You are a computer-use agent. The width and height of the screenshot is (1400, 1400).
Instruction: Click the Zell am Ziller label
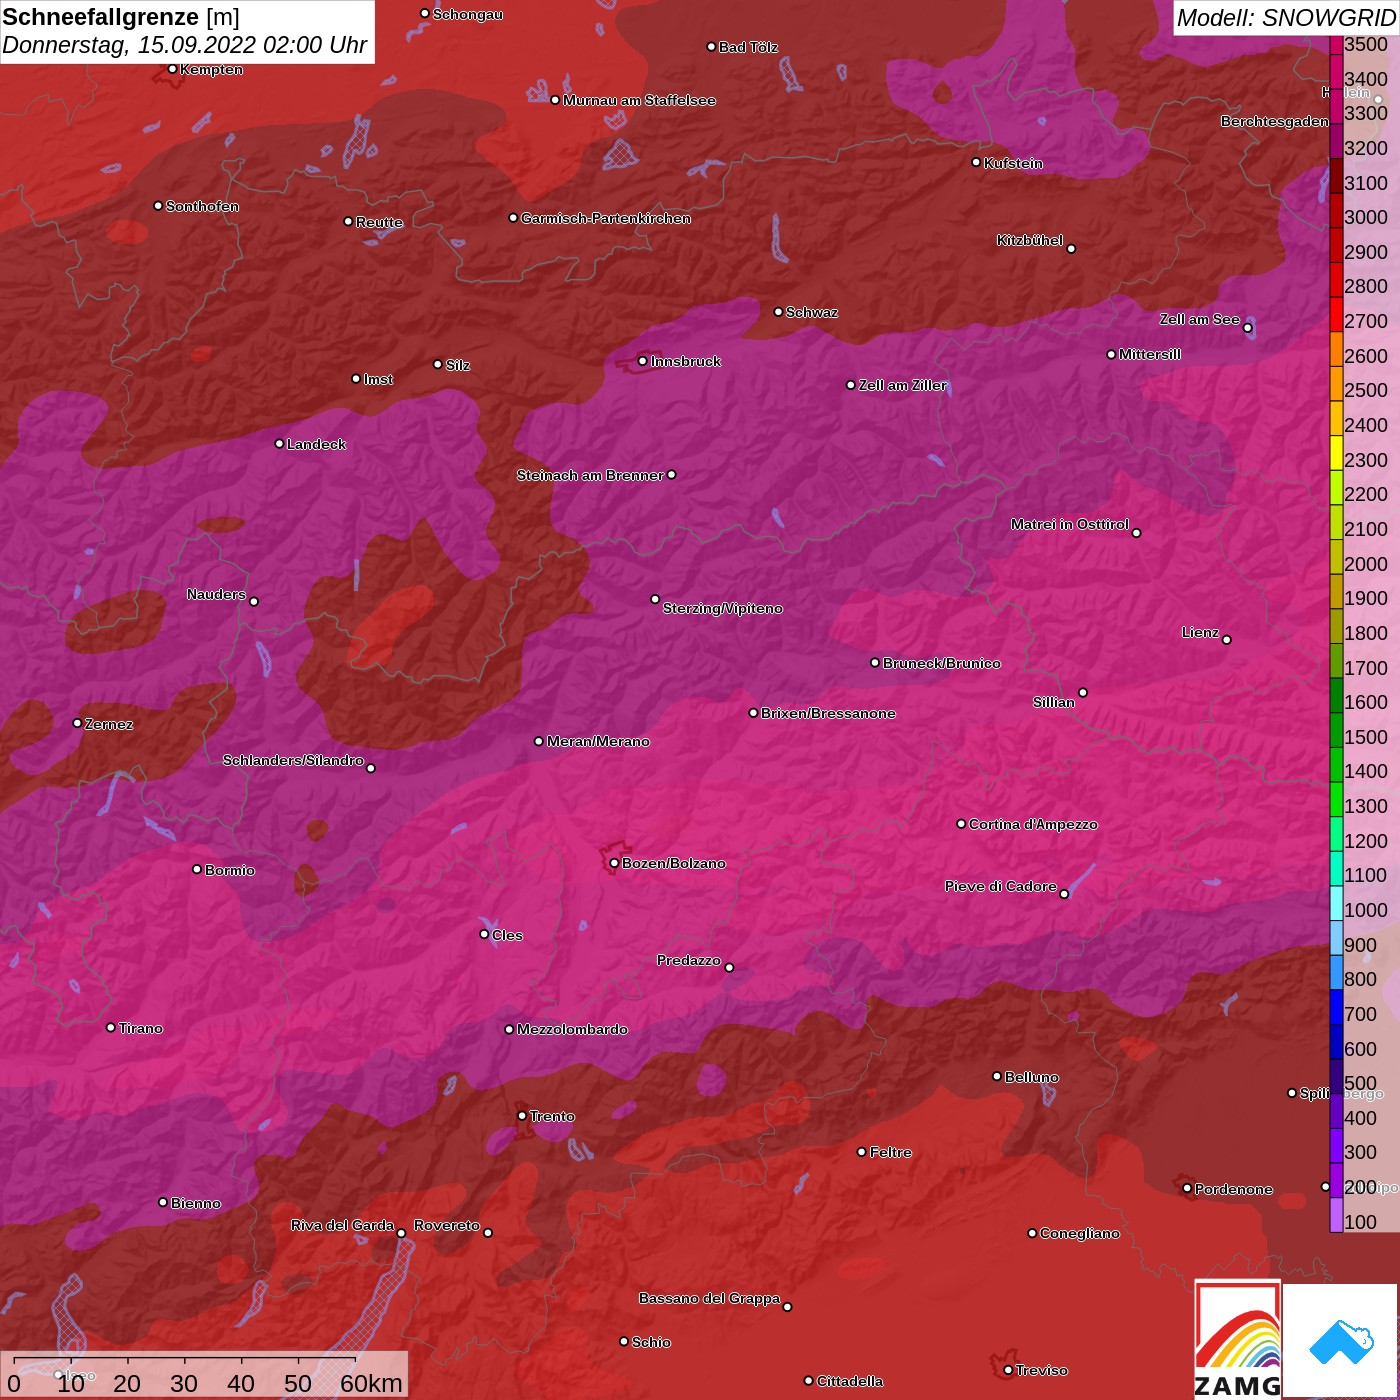[x=903, y=385]
